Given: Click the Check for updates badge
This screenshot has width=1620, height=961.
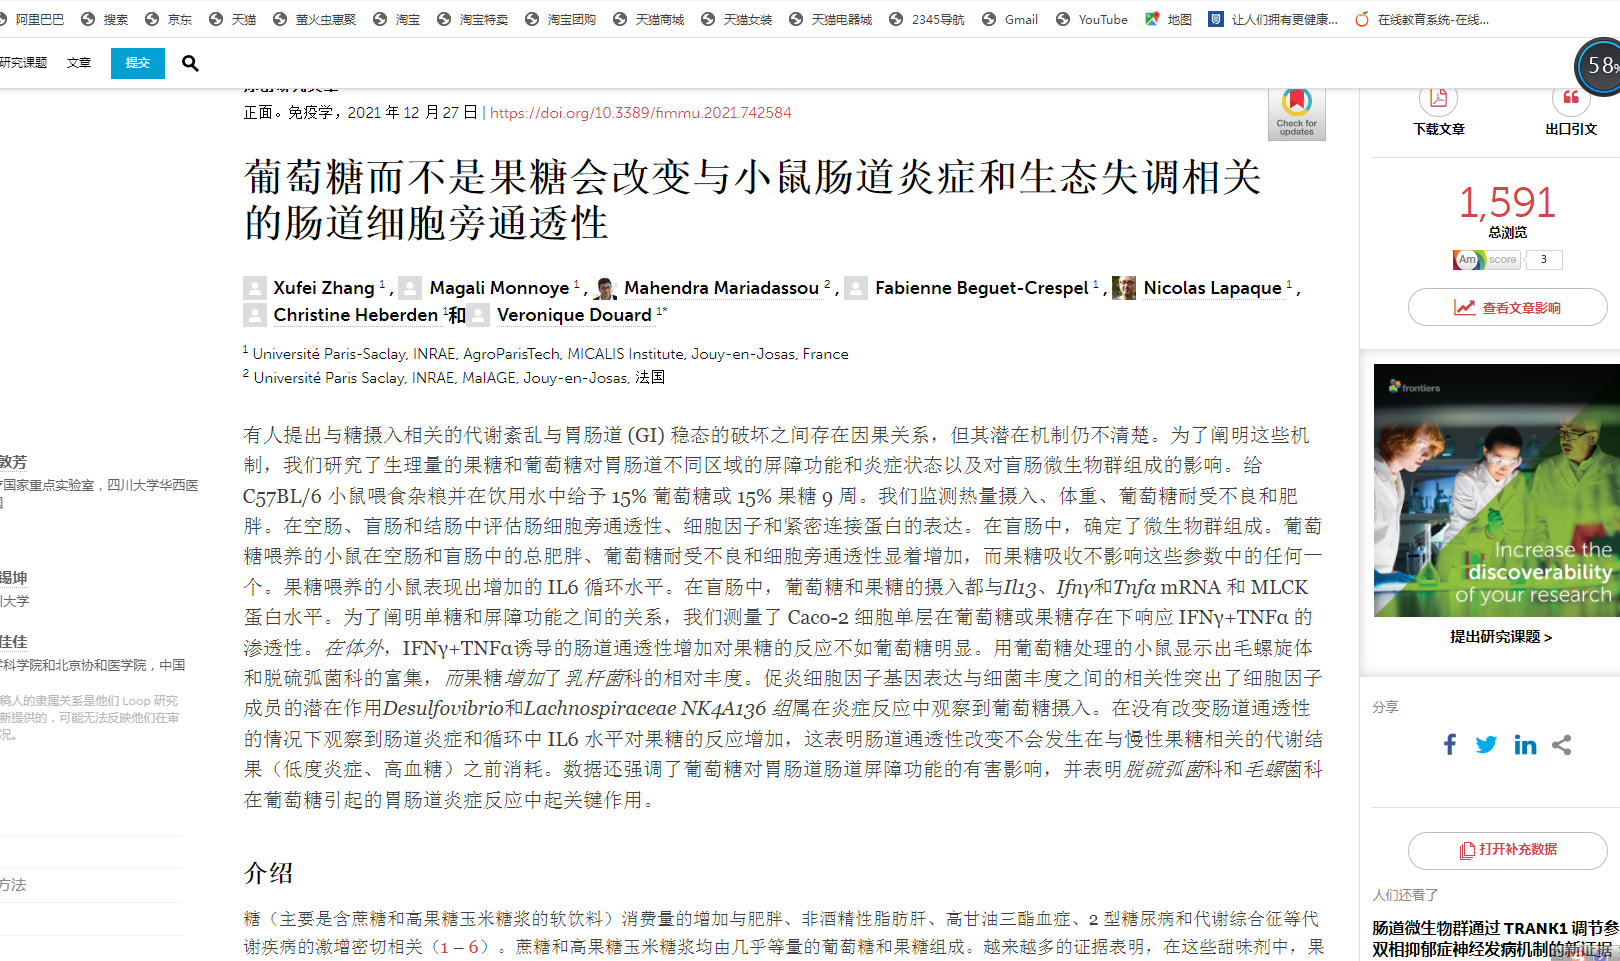Looking at the screenshot, I should tap(1296, 113).
